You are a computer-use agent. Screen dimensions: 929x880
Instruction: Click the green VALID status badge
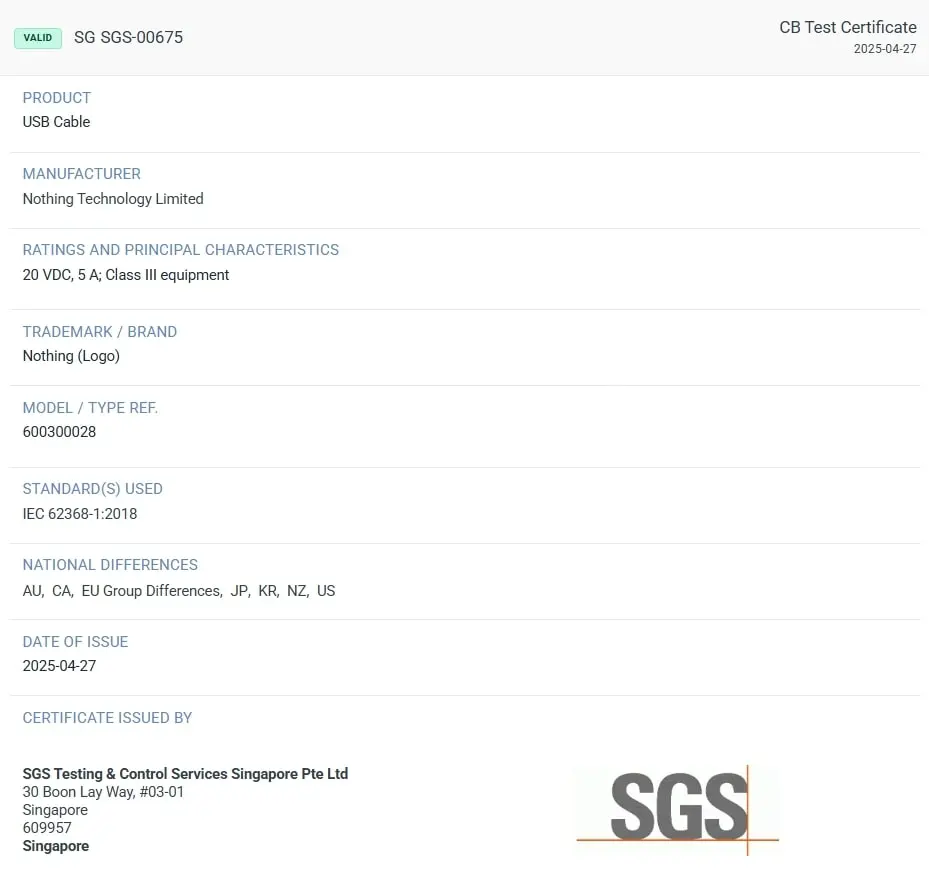pos(38,38)
